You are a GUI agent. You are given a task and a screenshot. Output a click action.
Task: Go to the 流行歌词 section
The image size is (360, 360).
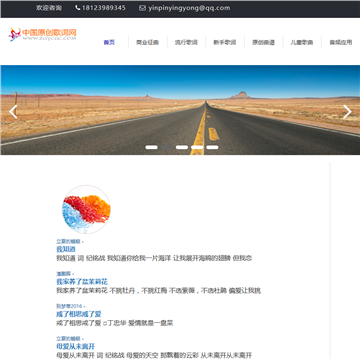186,42
